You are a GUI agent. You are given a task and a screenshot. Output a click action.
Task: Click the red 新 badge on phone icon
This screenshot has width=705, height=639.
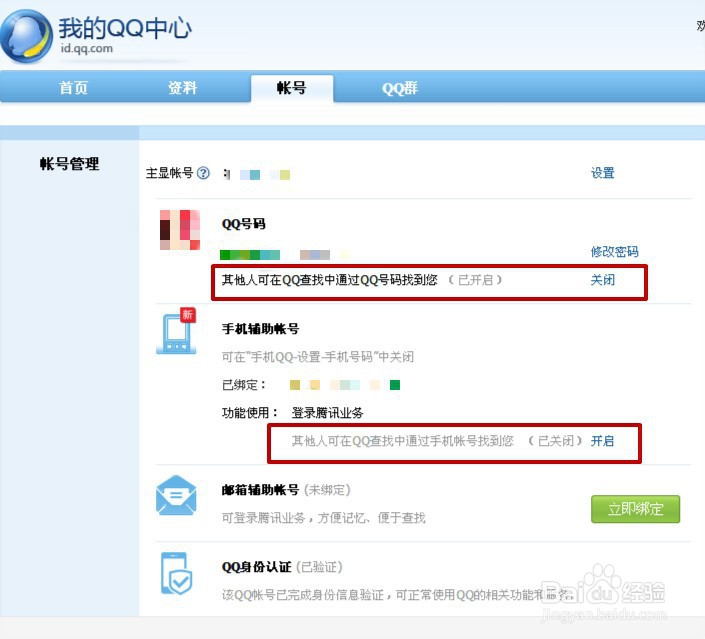(x=187, y=315)
